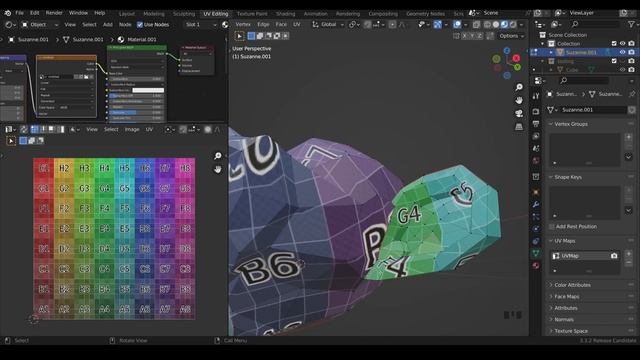
Task: Open the outliner filter funnel
Action: click(631, 24)
